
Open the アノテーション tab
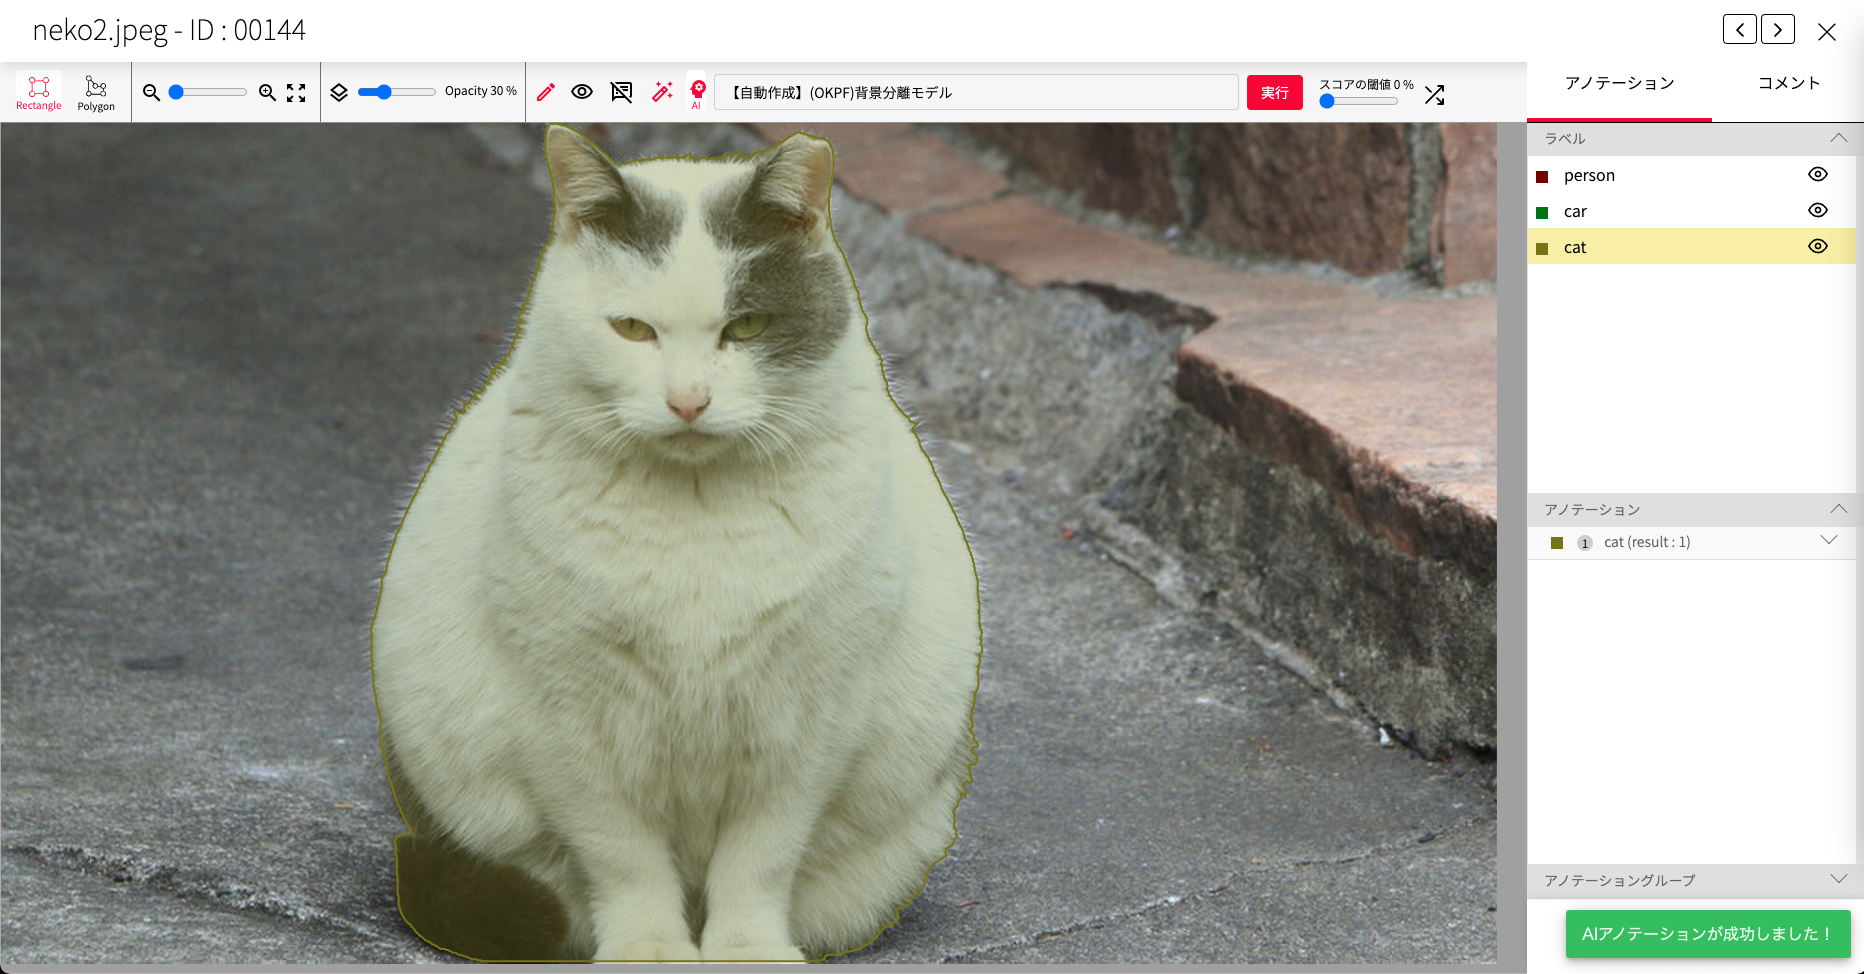[x=1619, y=83]
